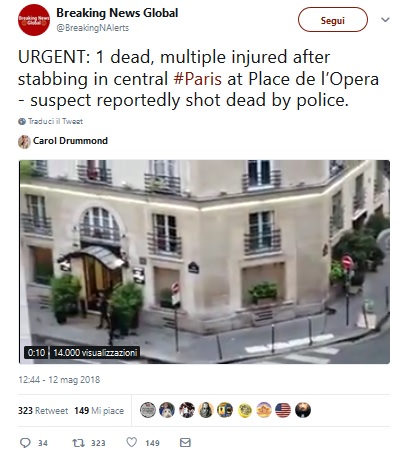This screenshot has height=457, width=402.
Task: View the 149 Mi piace list
Action: (99, 411)
